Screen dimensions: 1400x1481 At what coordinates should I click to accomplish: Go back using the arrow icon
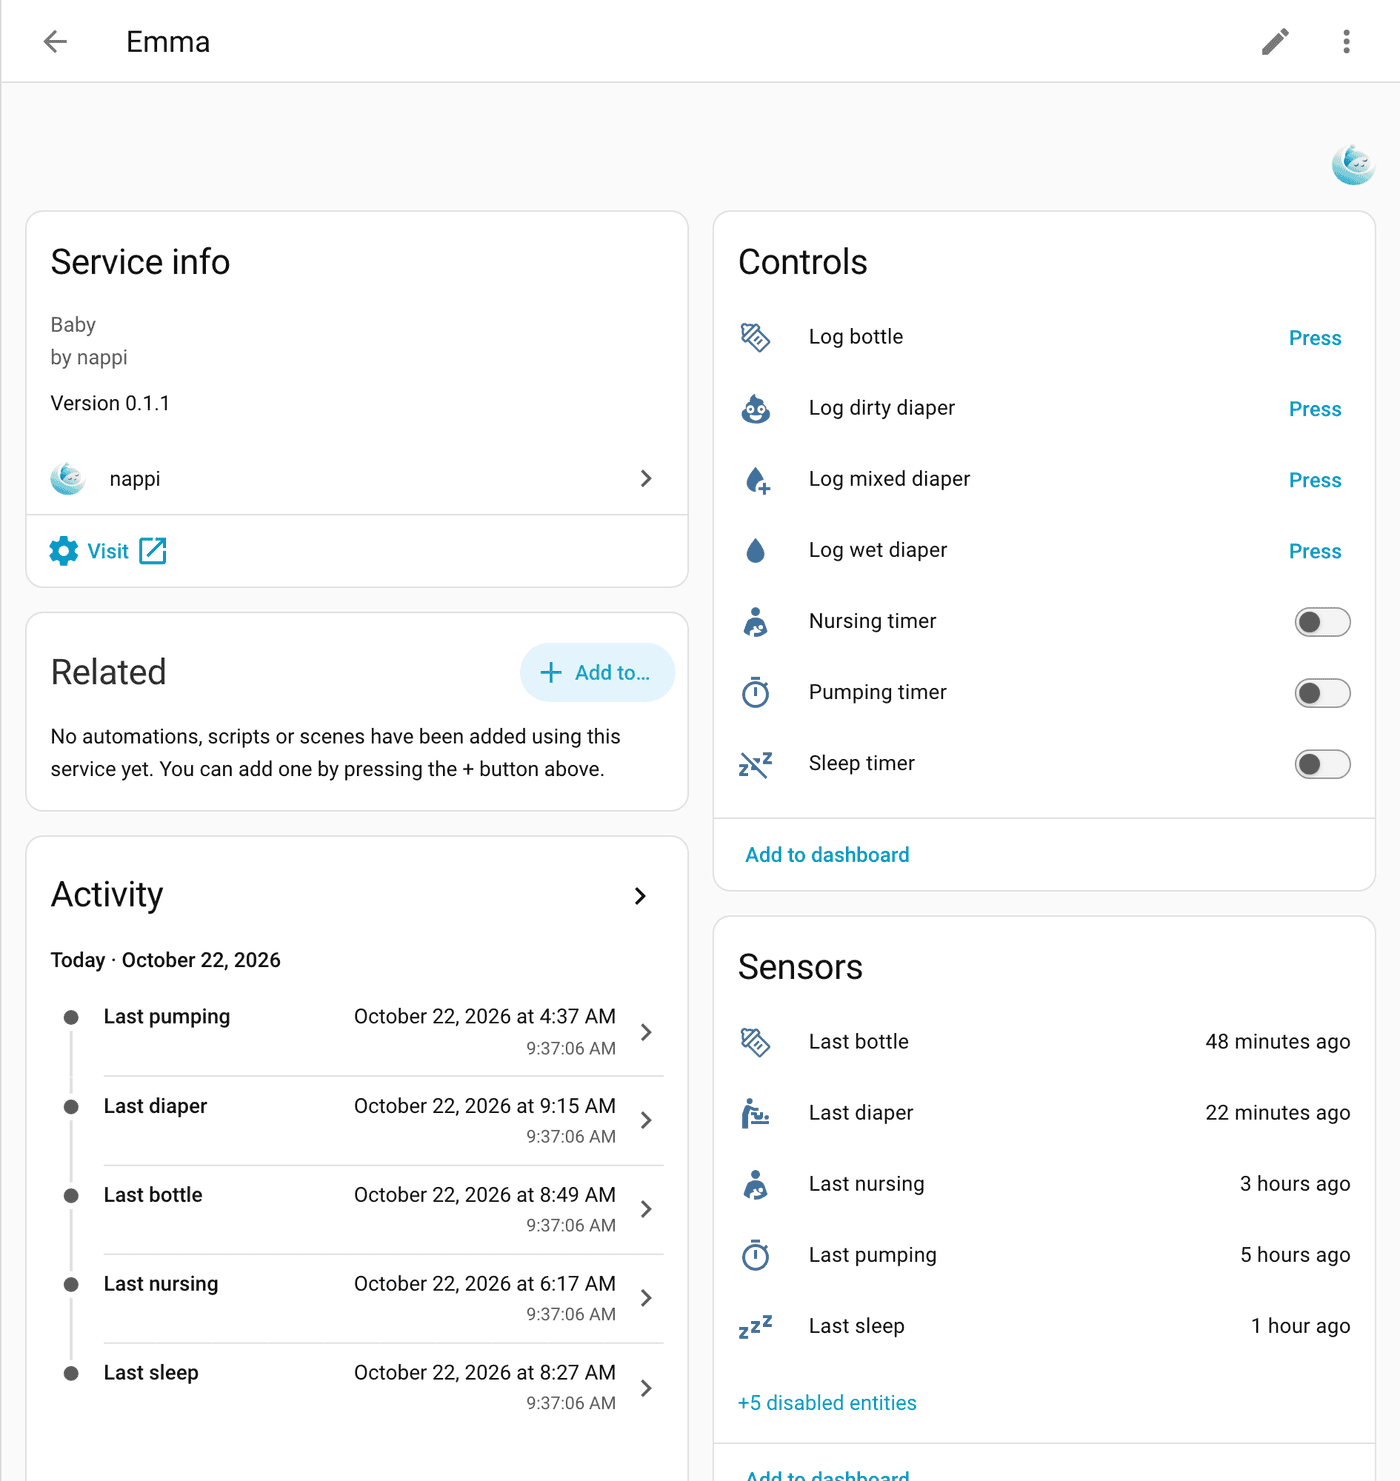55,41
